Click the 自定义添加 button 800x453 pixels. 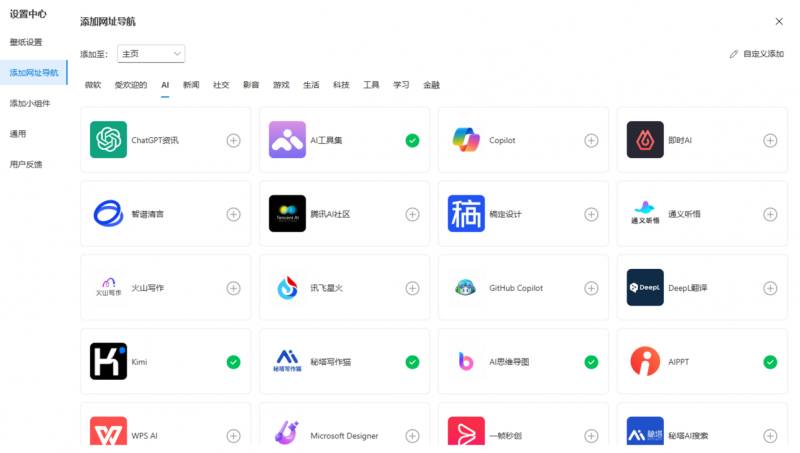click(757, 54)
